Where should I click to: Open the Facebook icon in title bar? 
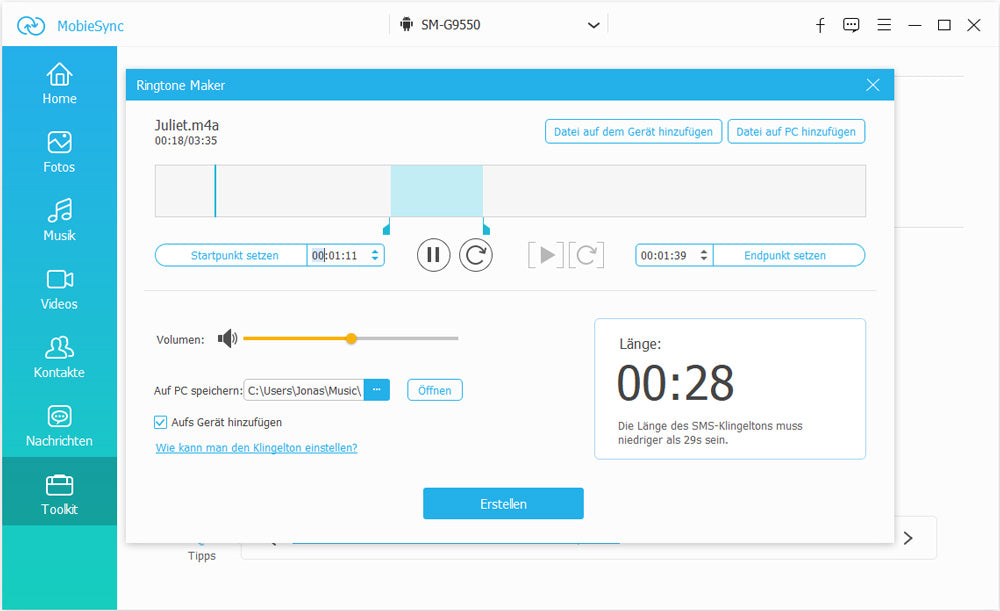[x=820, y=25]
